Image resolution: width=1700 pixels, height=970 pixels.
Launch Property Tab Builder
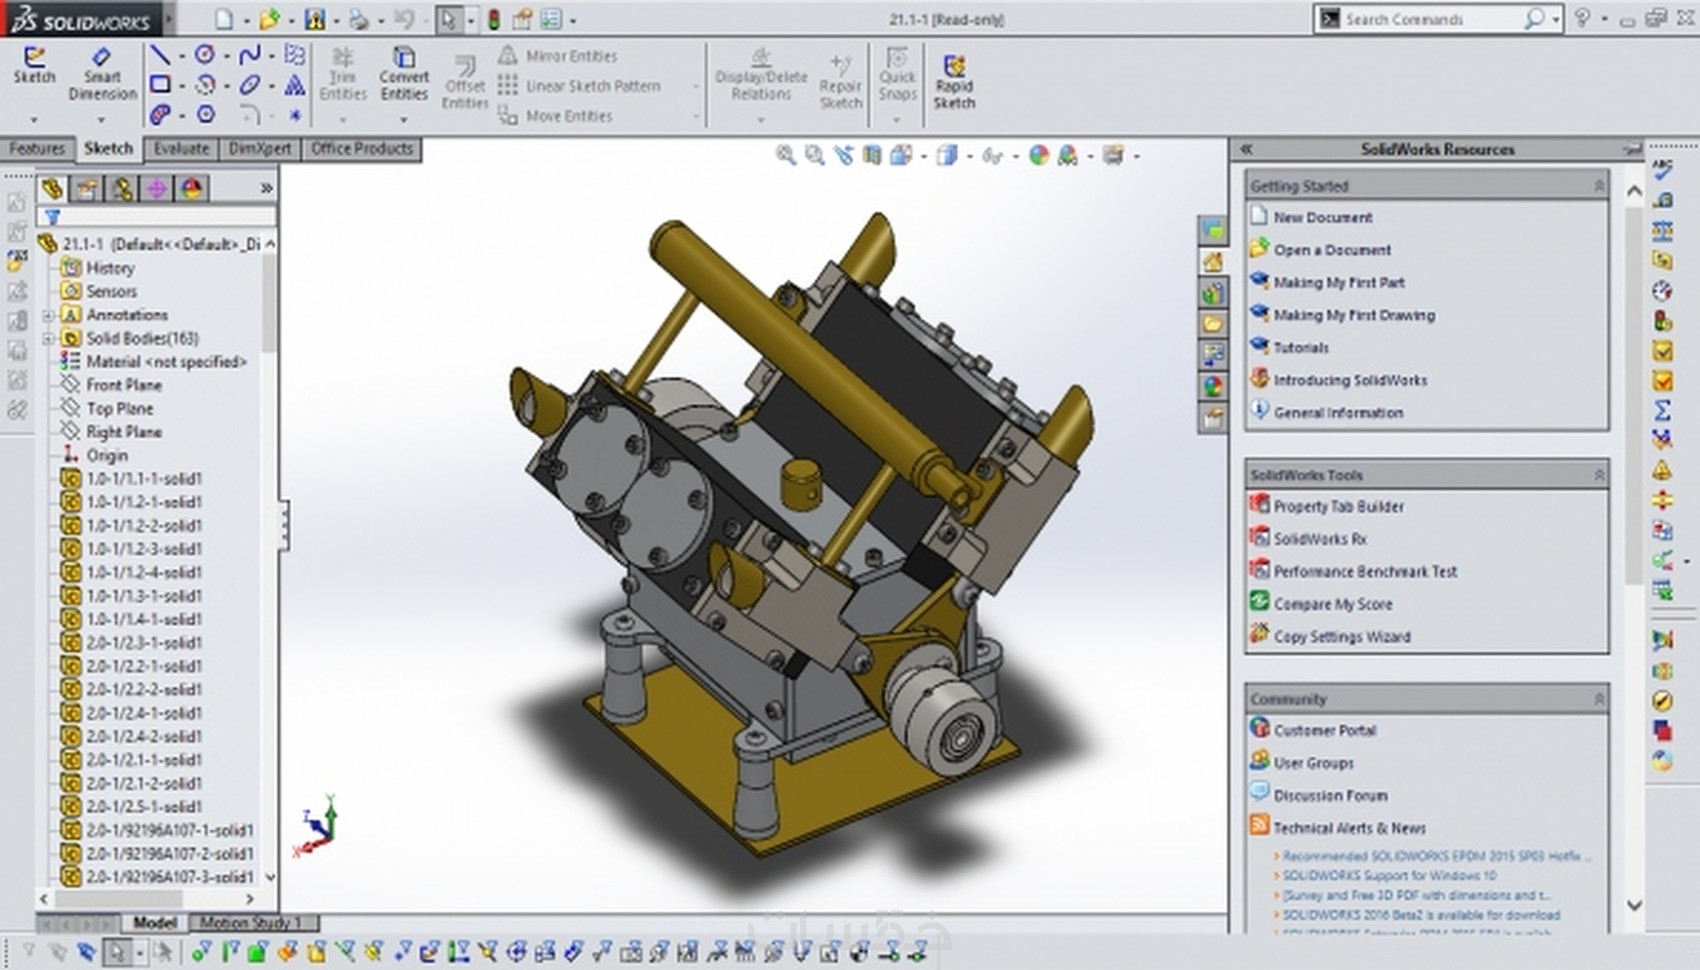[1338, 507]
